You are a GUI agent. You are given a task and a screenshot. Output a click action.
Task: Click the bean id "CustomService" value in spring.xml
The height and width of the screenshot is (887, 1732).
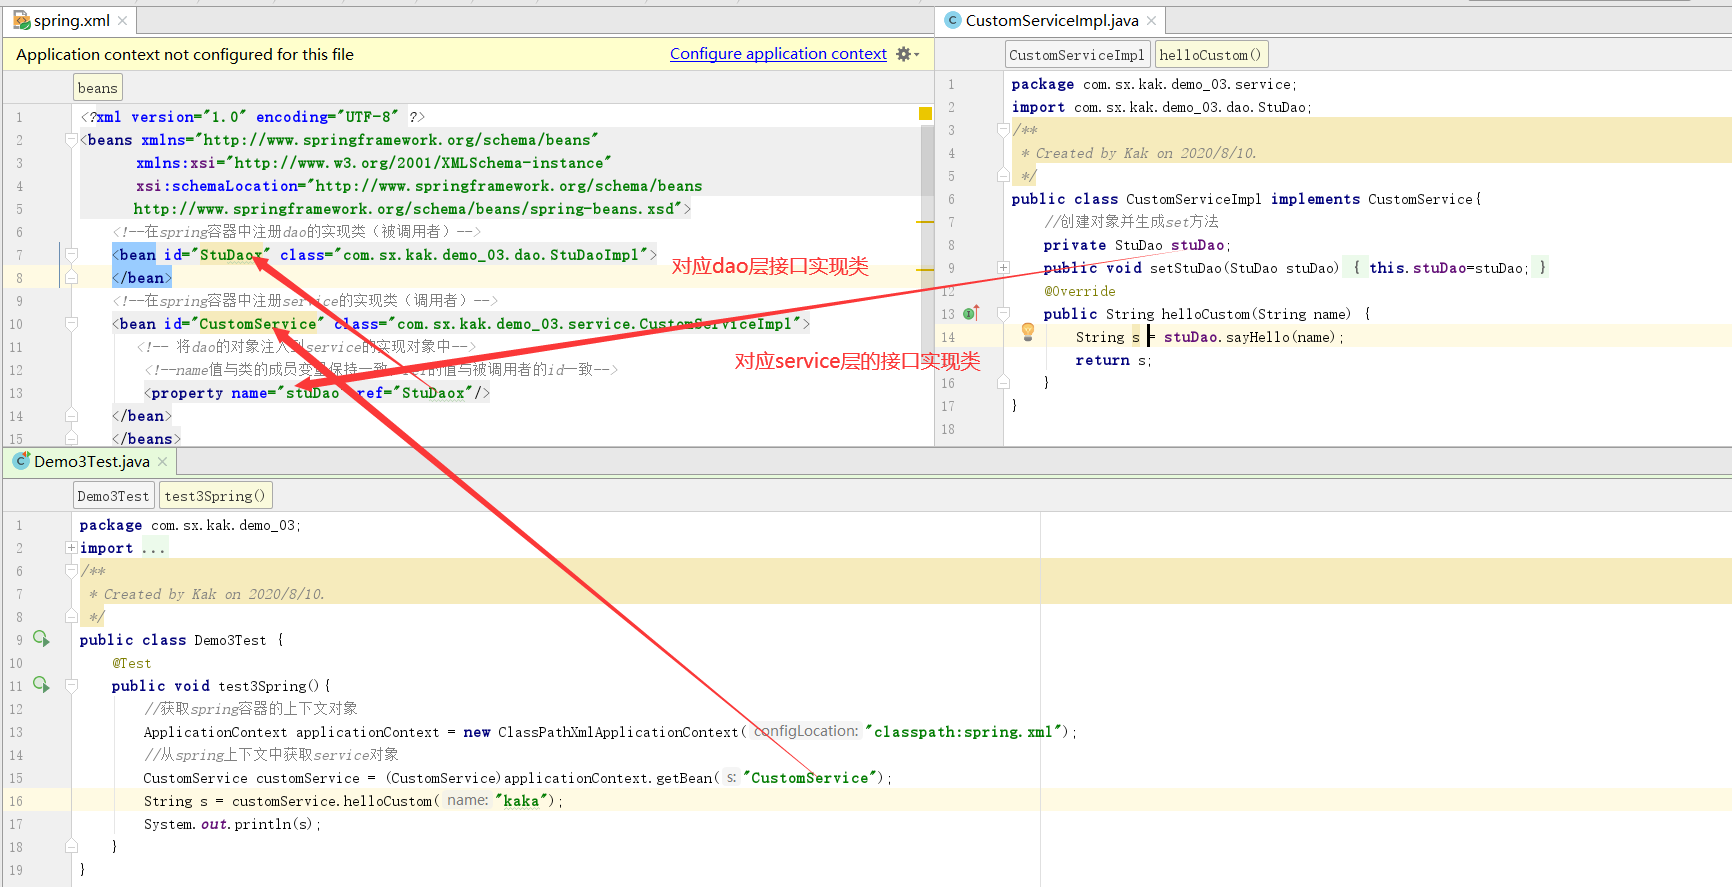click(257, 324)
